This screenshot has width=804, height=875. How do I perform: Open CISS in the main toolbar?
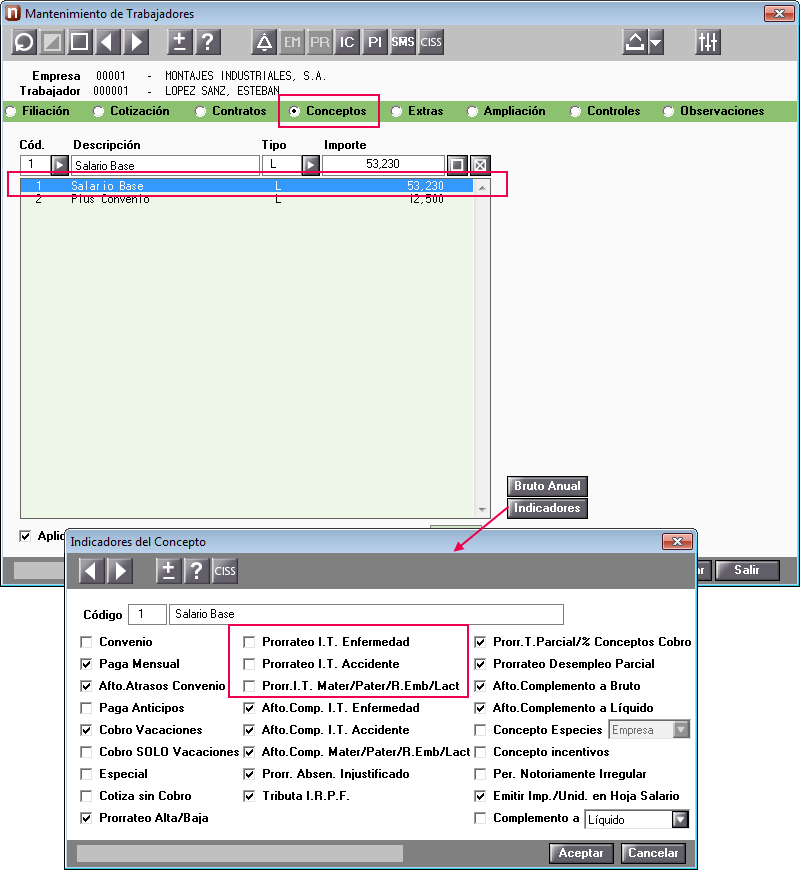coord(431,42)
